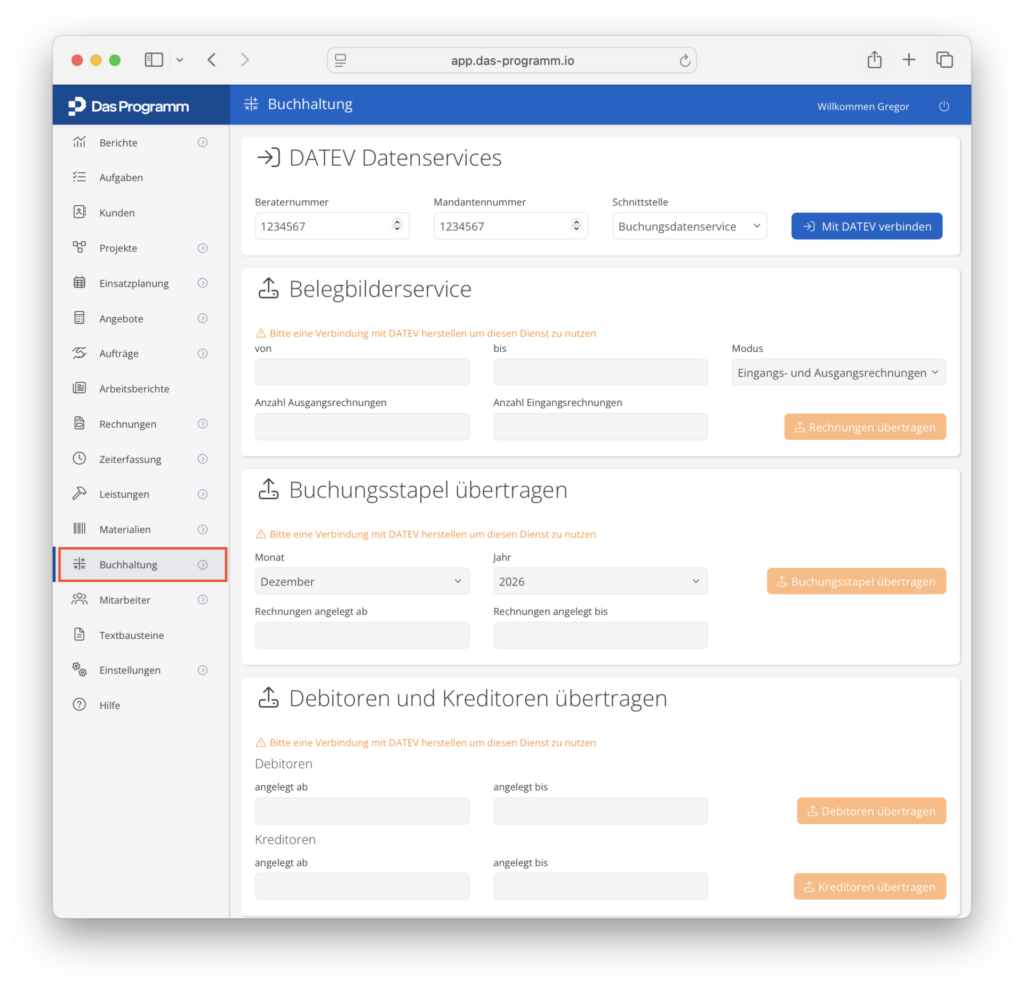This screenshot has width=1024, height=988.
Task: Open the Monat dropdown showing Dezember
Action: (361, 581)
